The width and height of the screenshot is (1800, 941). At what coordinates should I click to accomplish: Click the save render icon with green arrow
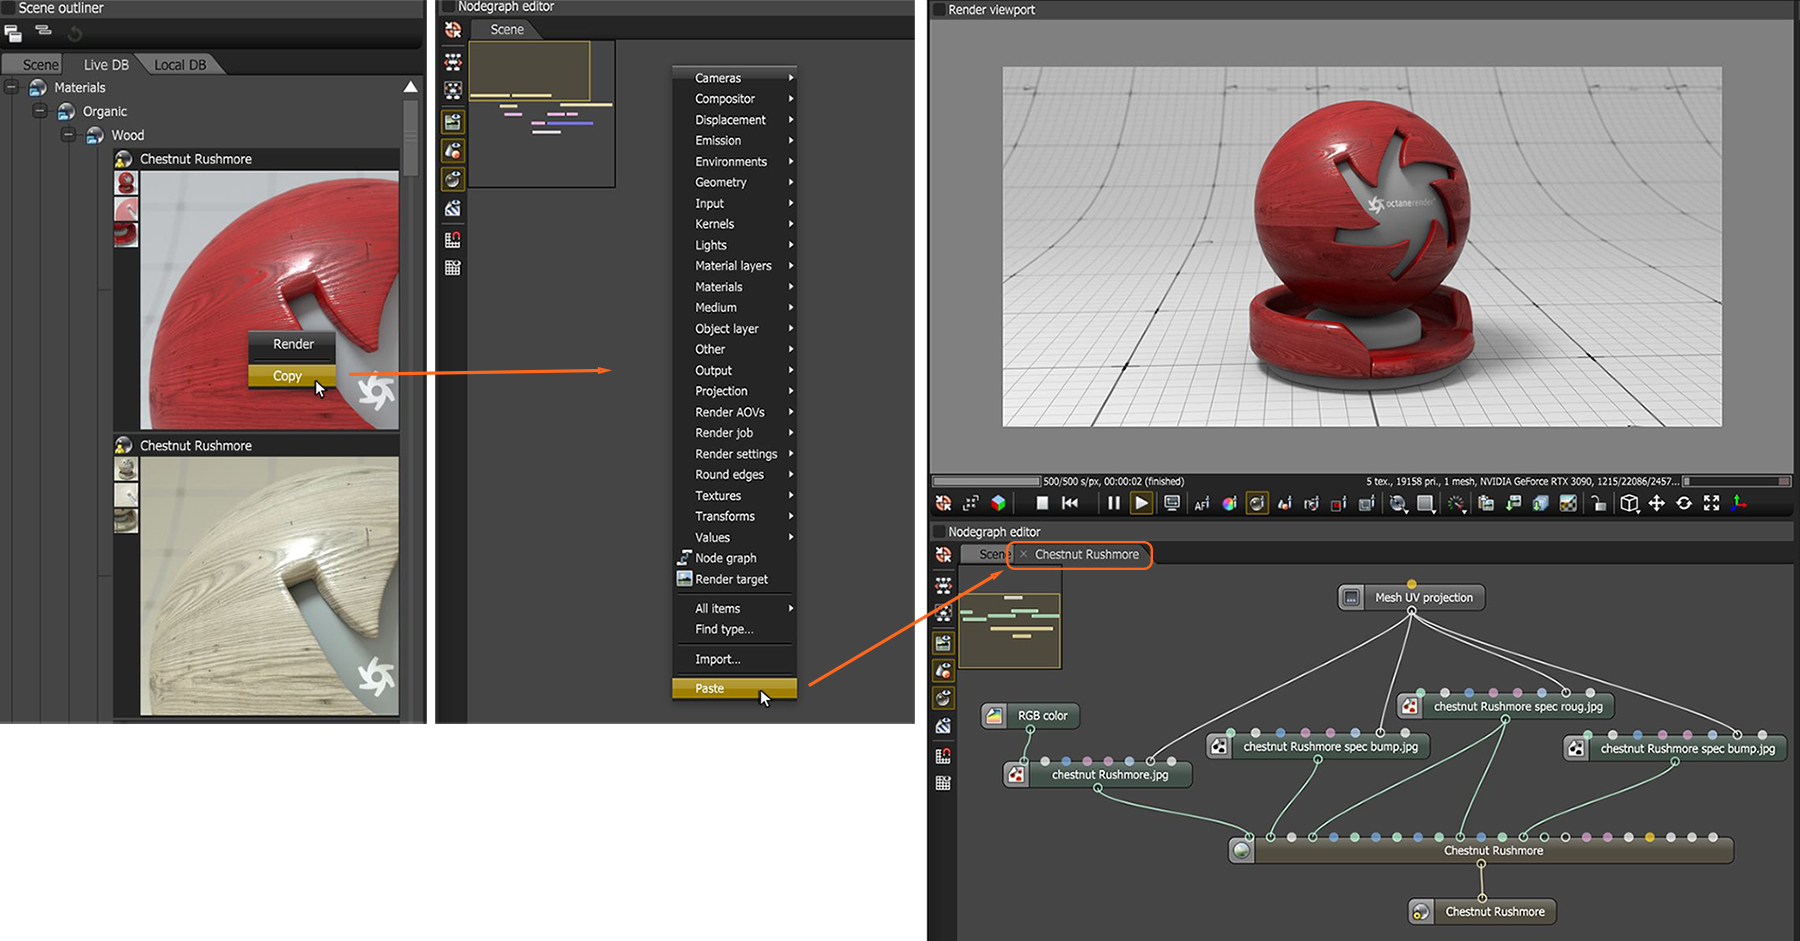point(1513,503)
